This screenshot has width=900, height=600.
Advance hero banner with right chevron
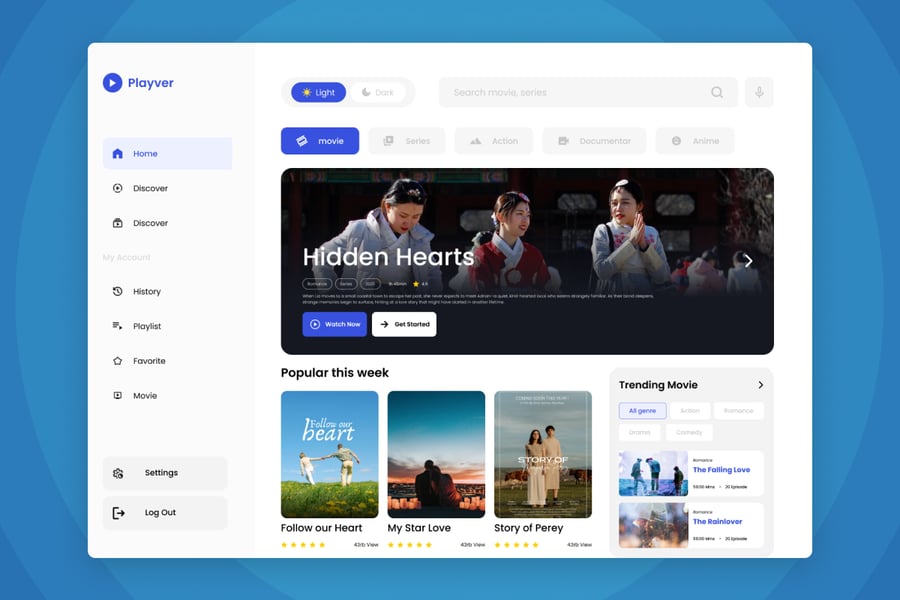tap(748, 261)
